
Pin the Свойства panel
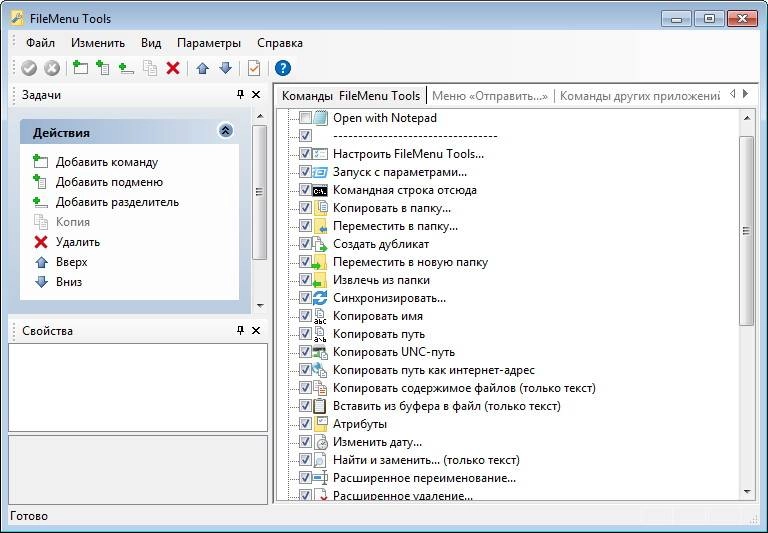coord(240,331)
